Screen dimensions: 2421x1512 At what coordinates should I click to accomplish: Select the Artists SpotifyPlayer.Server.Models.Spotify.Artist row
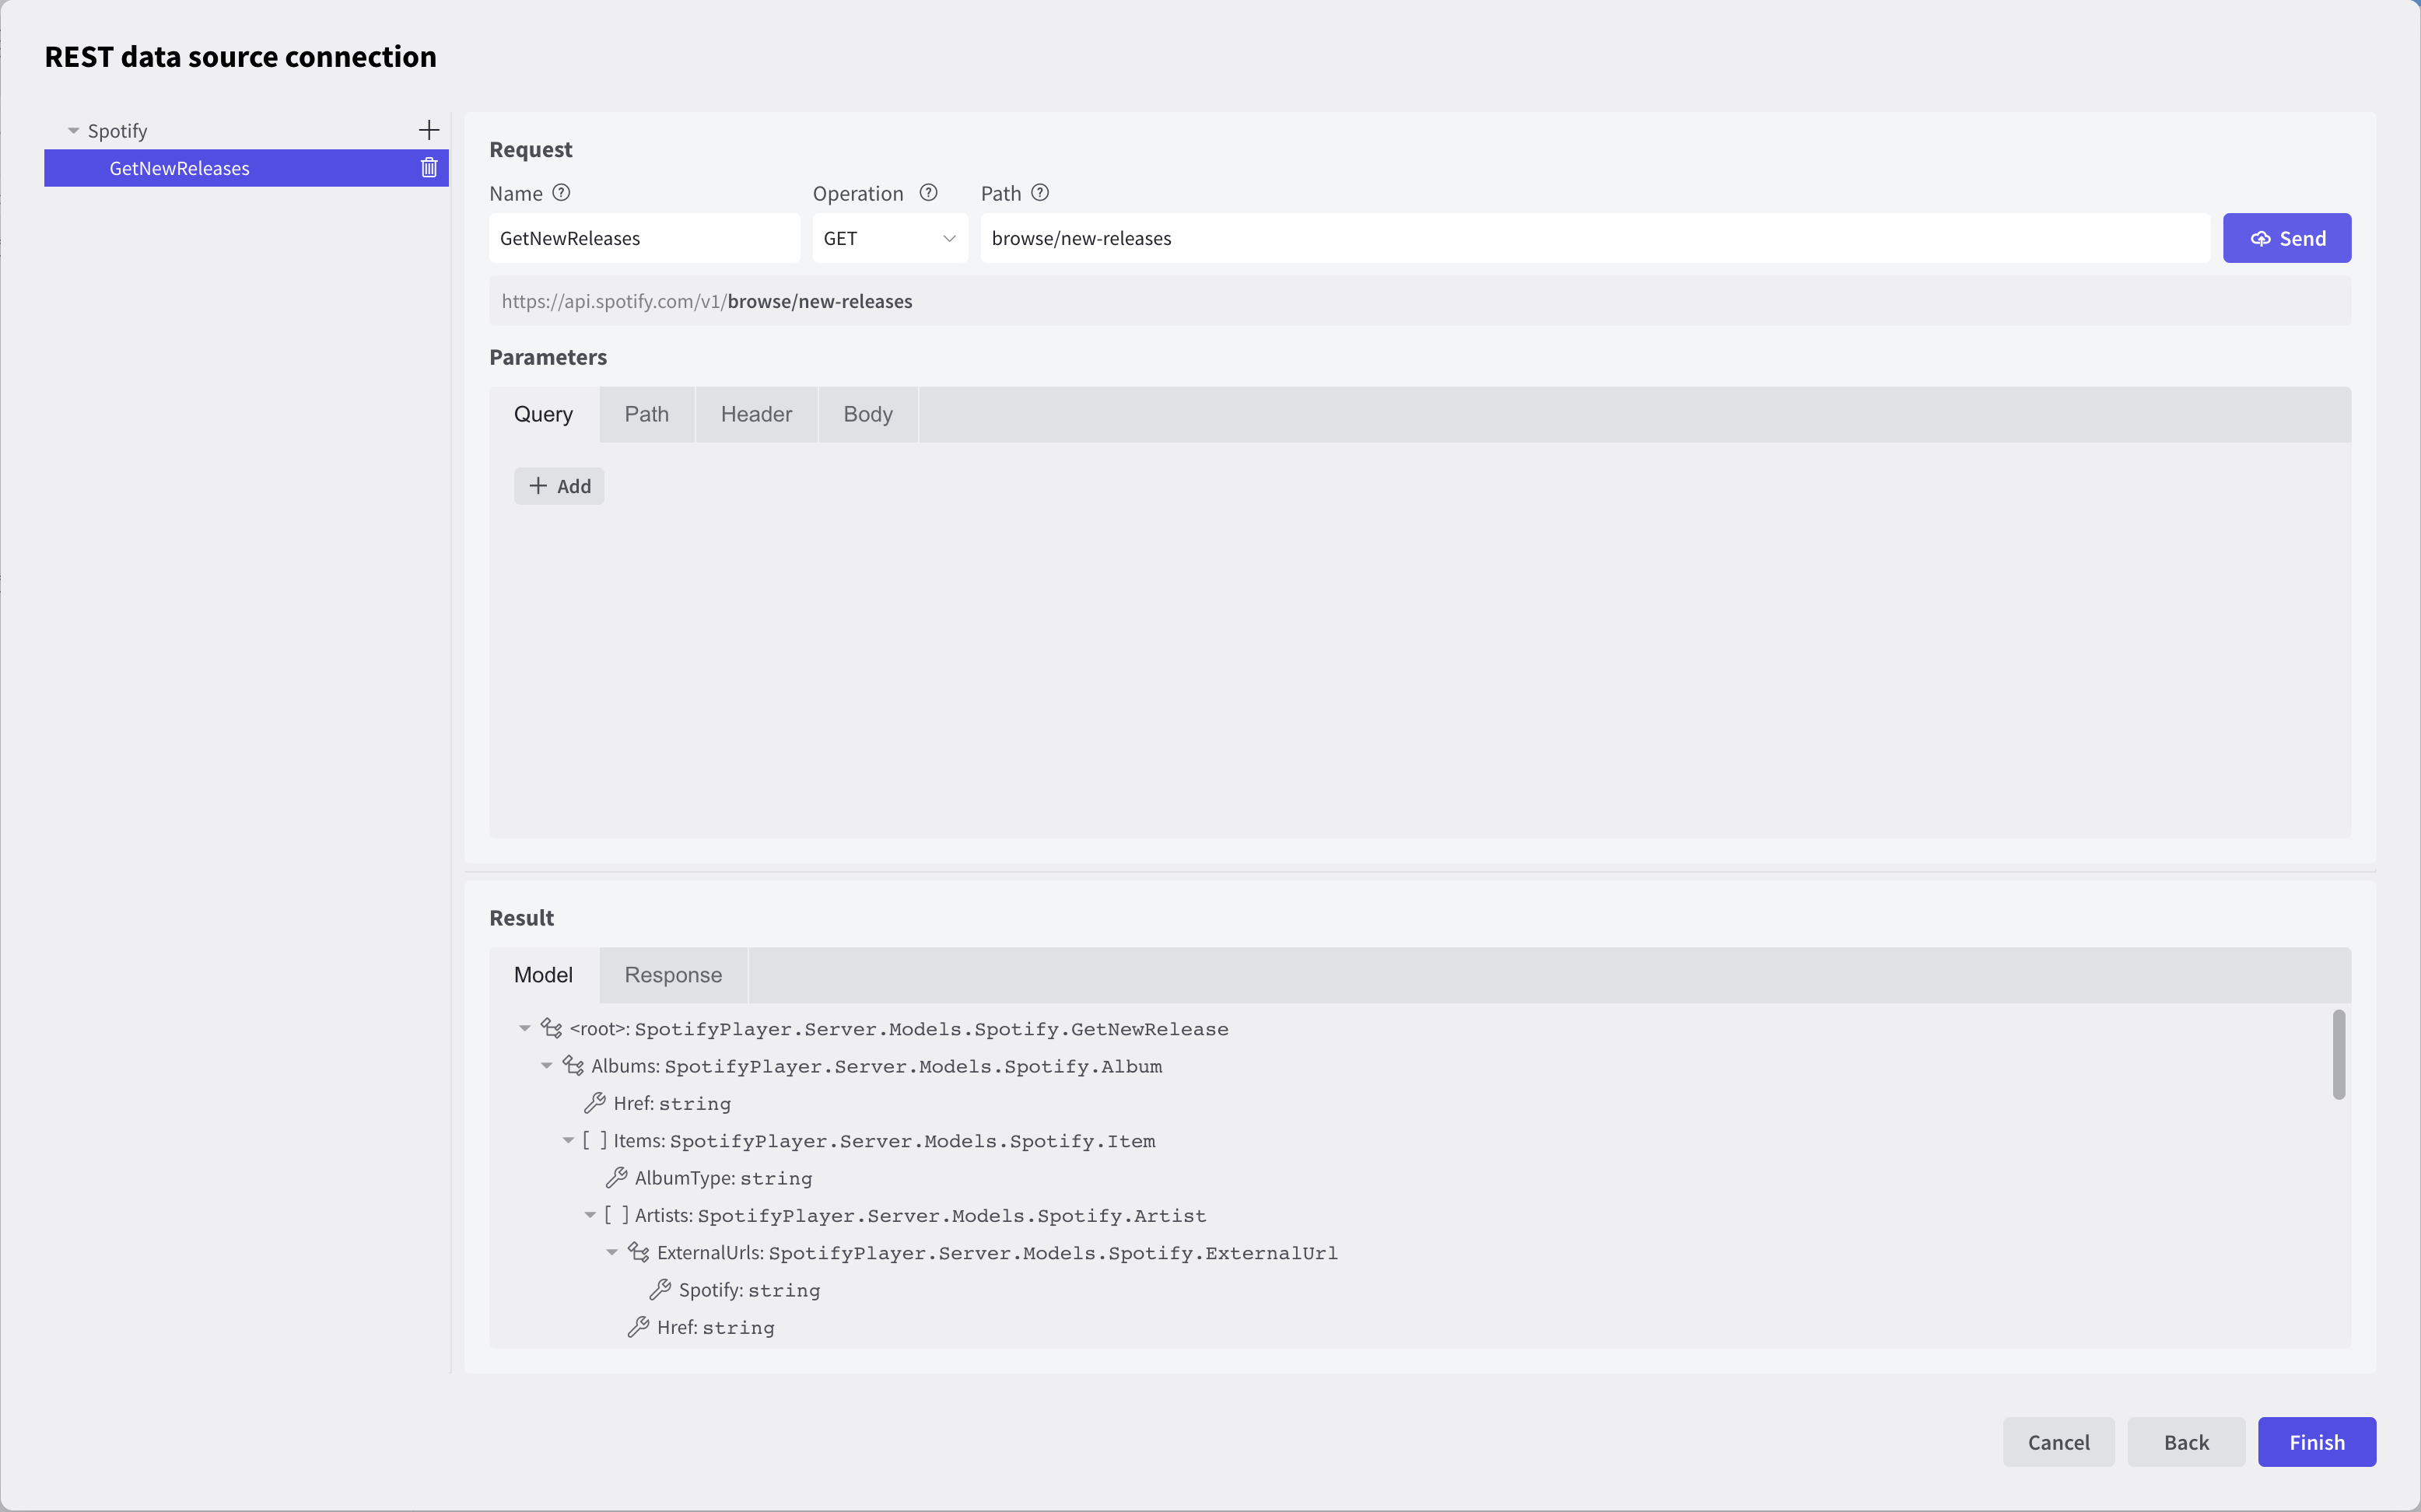[x=920, y=1216]
